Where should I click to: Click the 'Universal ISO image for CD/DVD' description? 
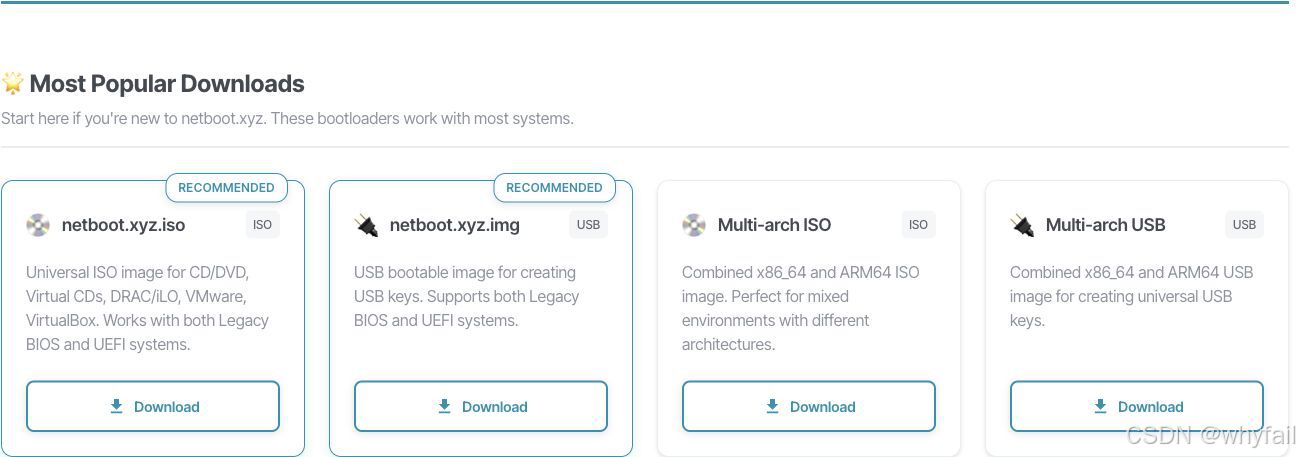coord(147,308)
